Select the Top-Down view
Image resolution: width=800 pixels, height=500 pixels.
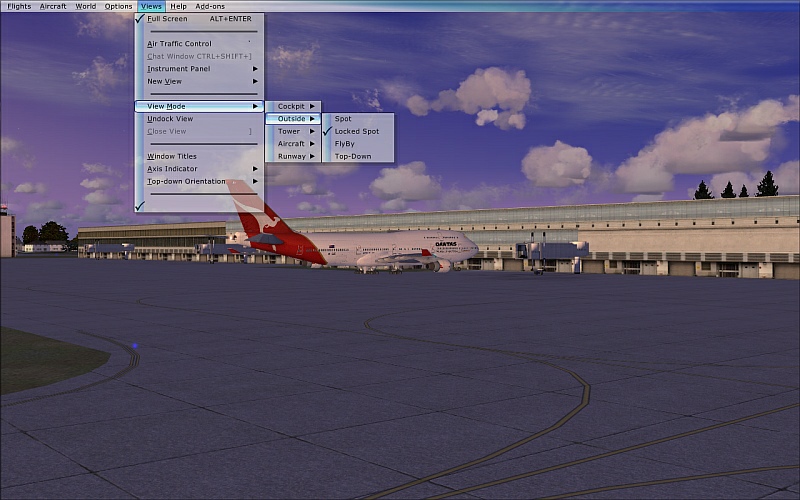[x=358, y=156]
